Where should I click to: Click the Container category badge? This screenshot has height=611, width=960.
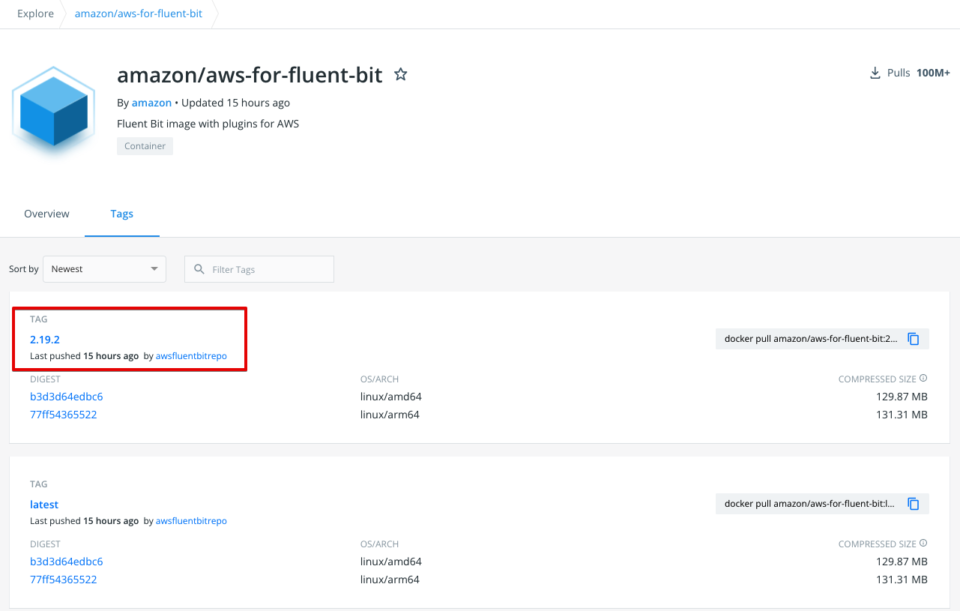coord(144,145)
